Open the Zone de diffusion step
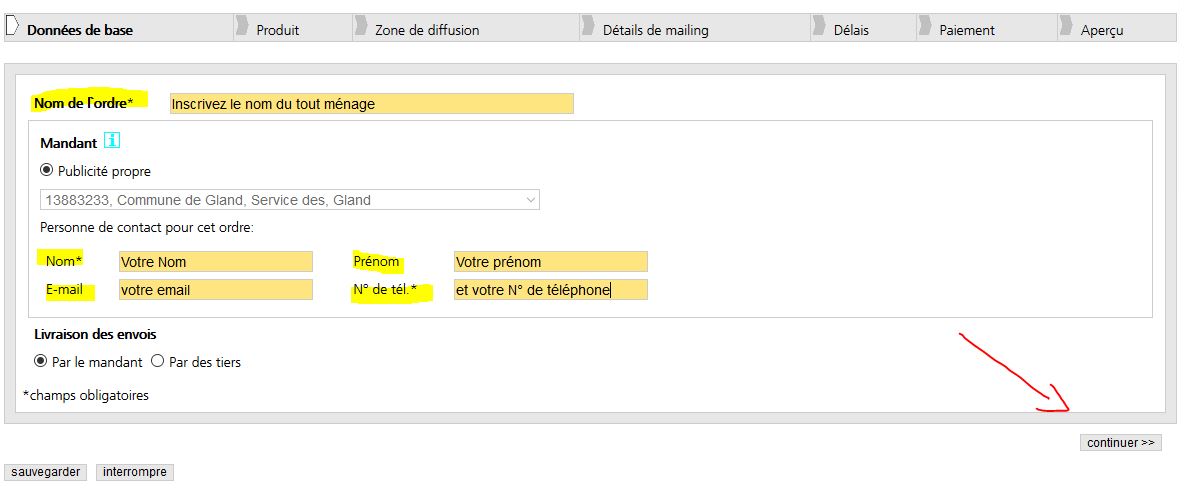This screenshot has width=1186, height=491. coord(427,30)
